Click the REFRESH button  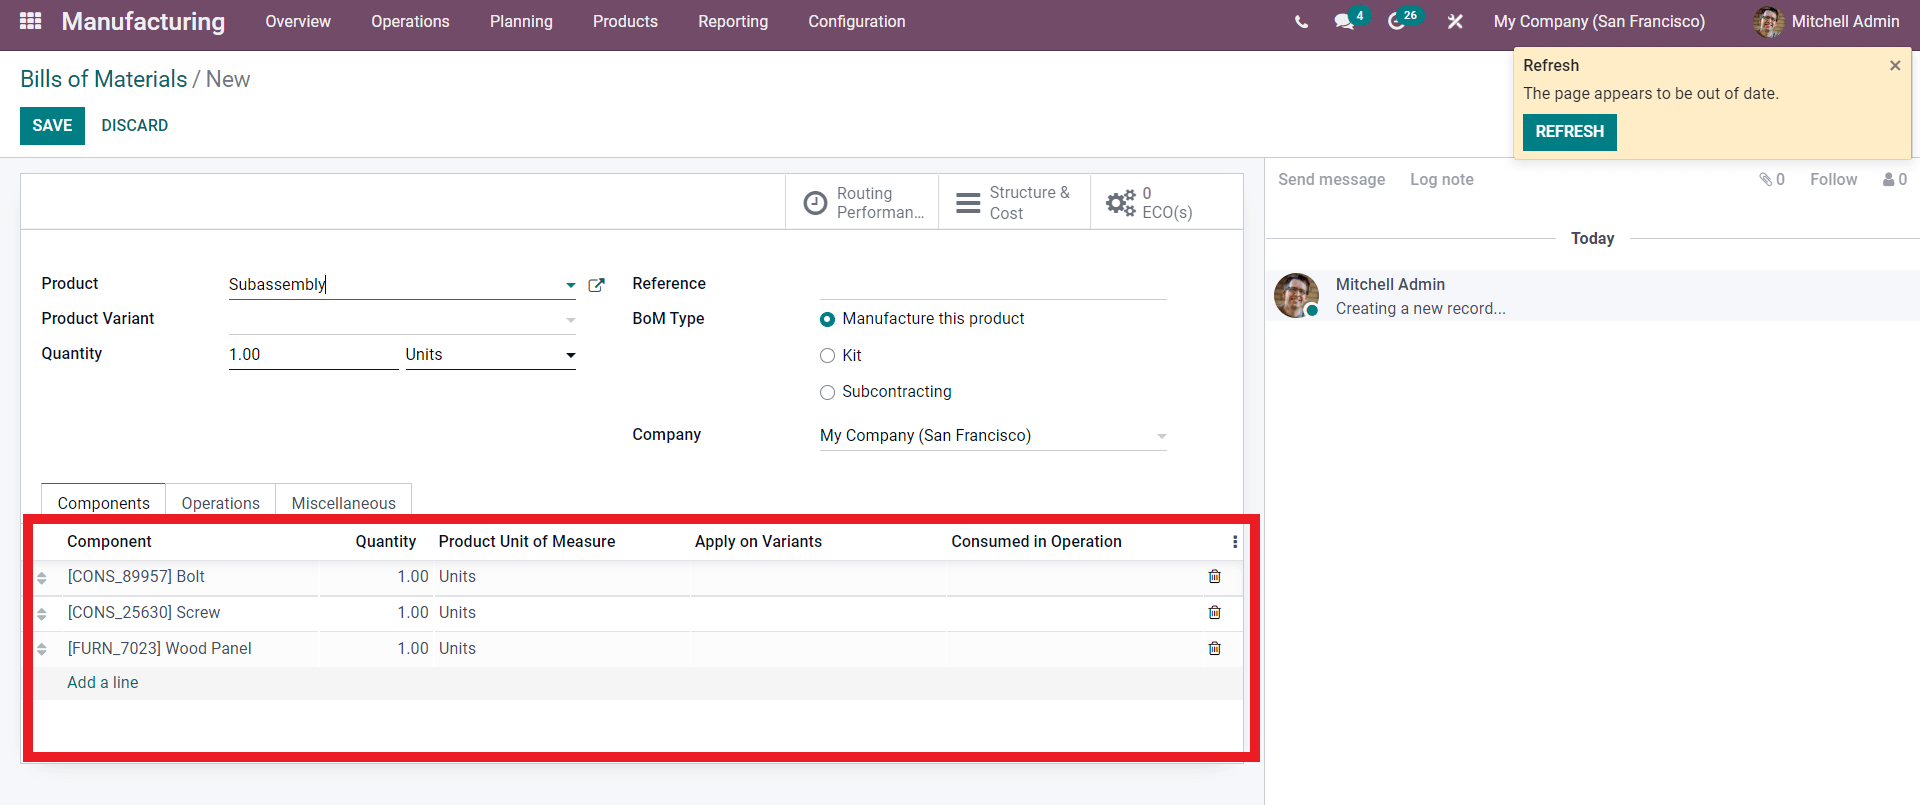1569,132
